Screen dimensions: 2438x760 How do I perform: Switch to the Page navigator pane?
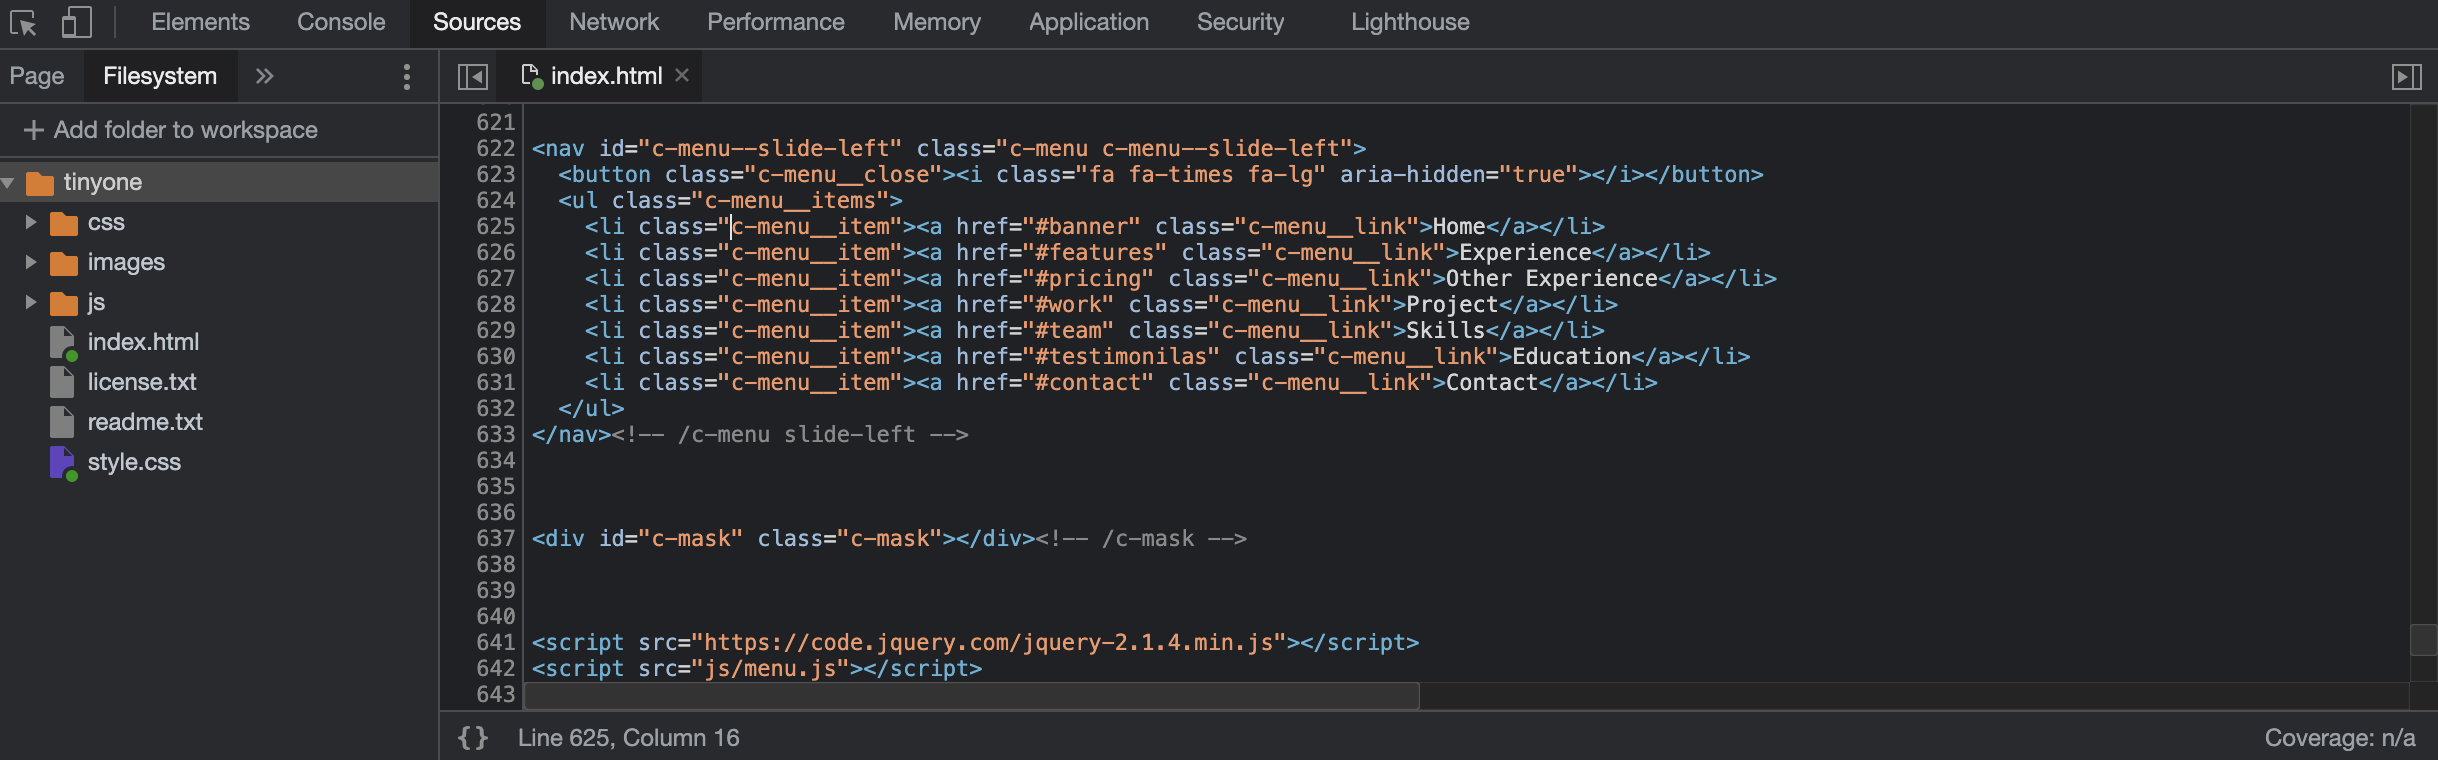pyautogui.click(x=37, y=76)
